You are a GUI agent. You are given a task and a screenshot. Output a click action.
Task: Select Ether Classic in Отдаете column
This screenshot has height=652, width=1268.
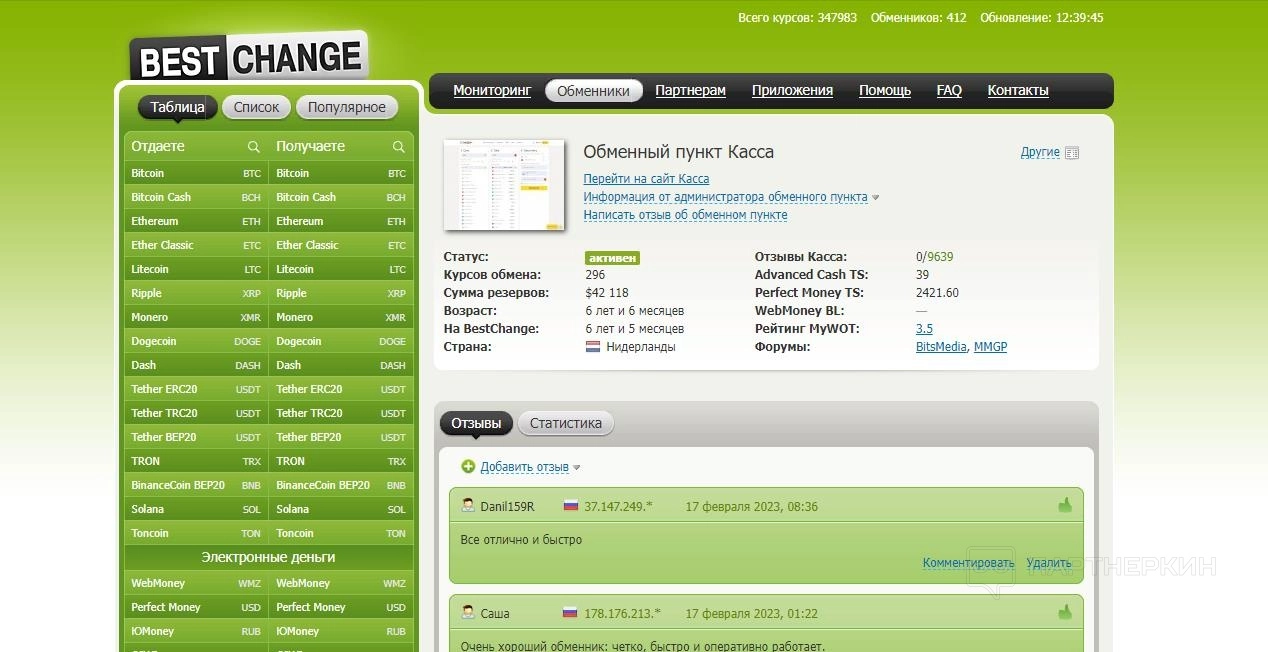coord(196,245)
